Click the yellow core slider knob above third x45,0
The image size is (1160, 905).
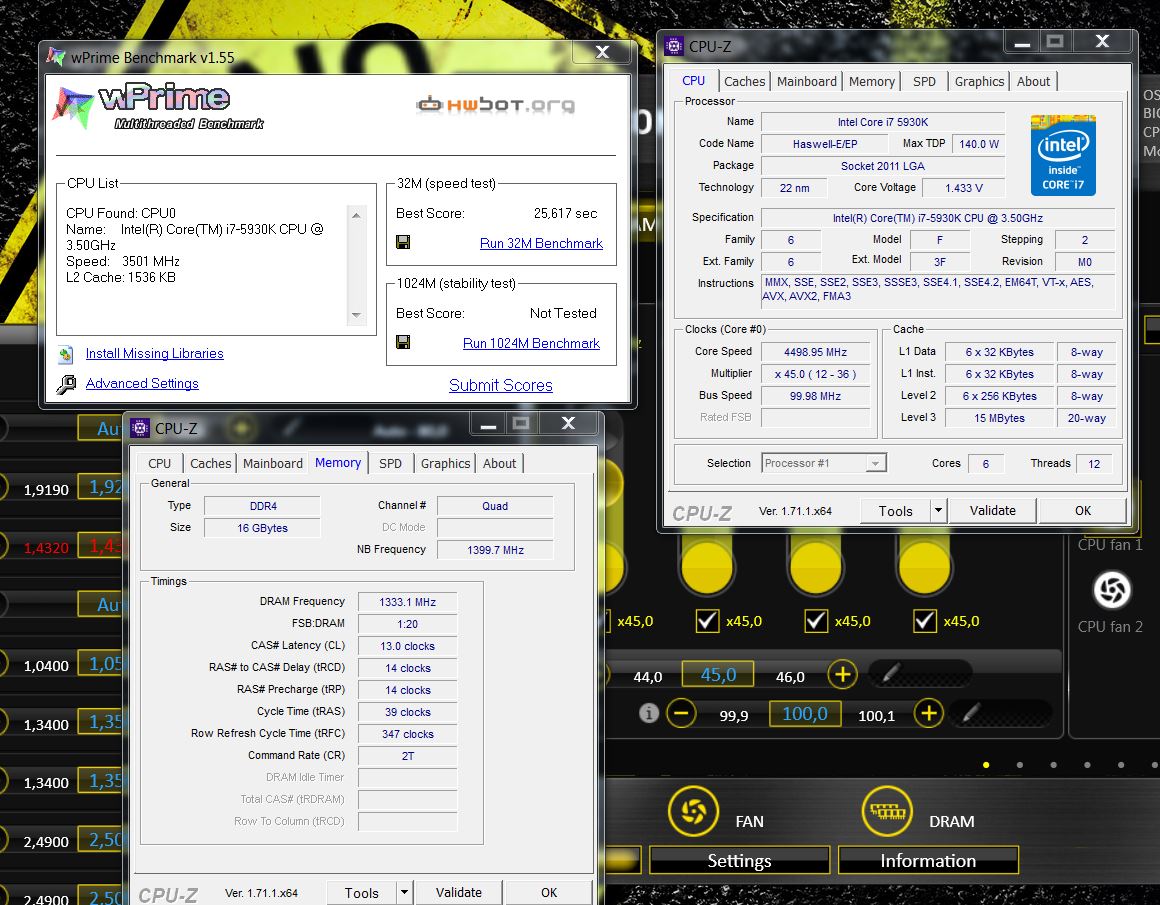pyautogui.click(x=816, y=567)
